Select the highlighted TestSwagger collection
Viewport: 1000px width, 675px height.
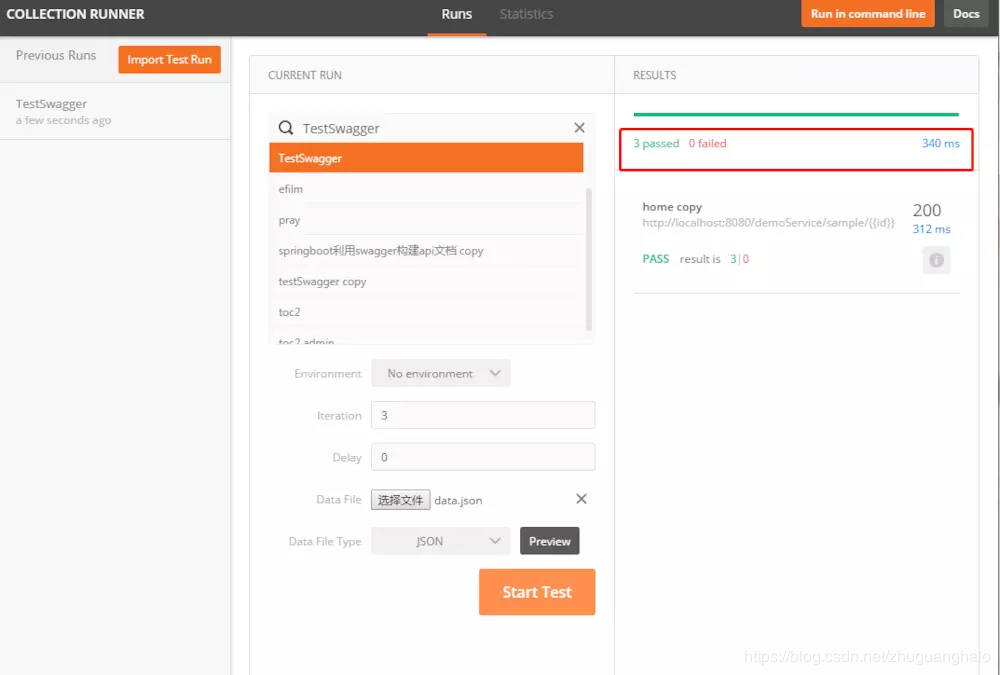(x=426, y=158)
